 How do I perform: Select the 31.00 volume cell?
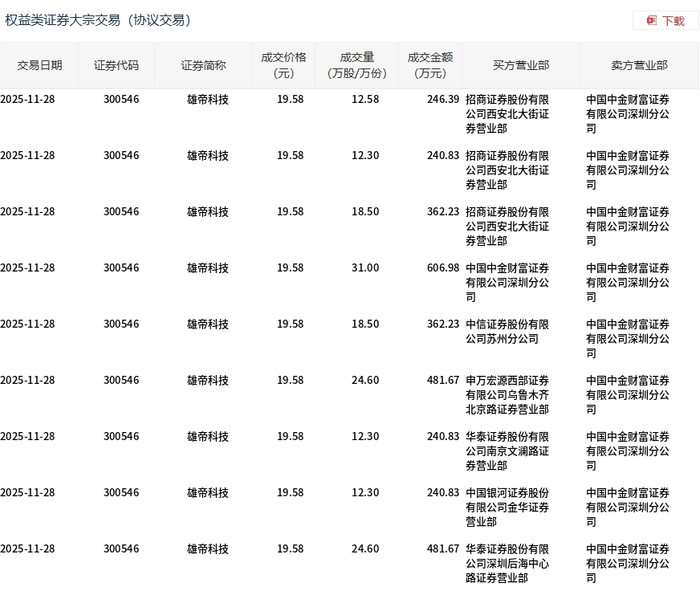[365, 268]
